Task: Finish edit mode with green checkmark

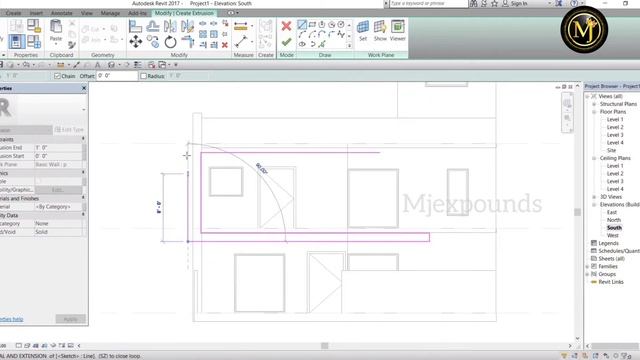Action: point(286,42)
